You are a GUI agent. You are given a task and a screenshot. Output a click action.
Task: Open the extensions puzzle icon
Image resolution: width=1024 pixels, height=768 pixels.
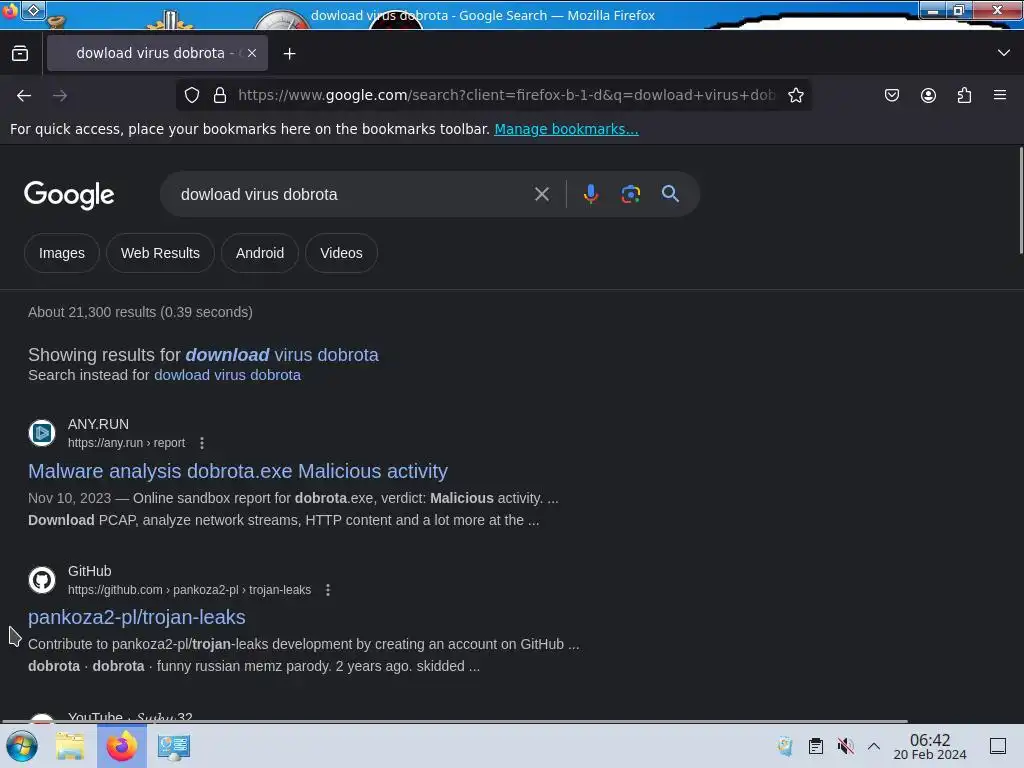coord(964,95)
